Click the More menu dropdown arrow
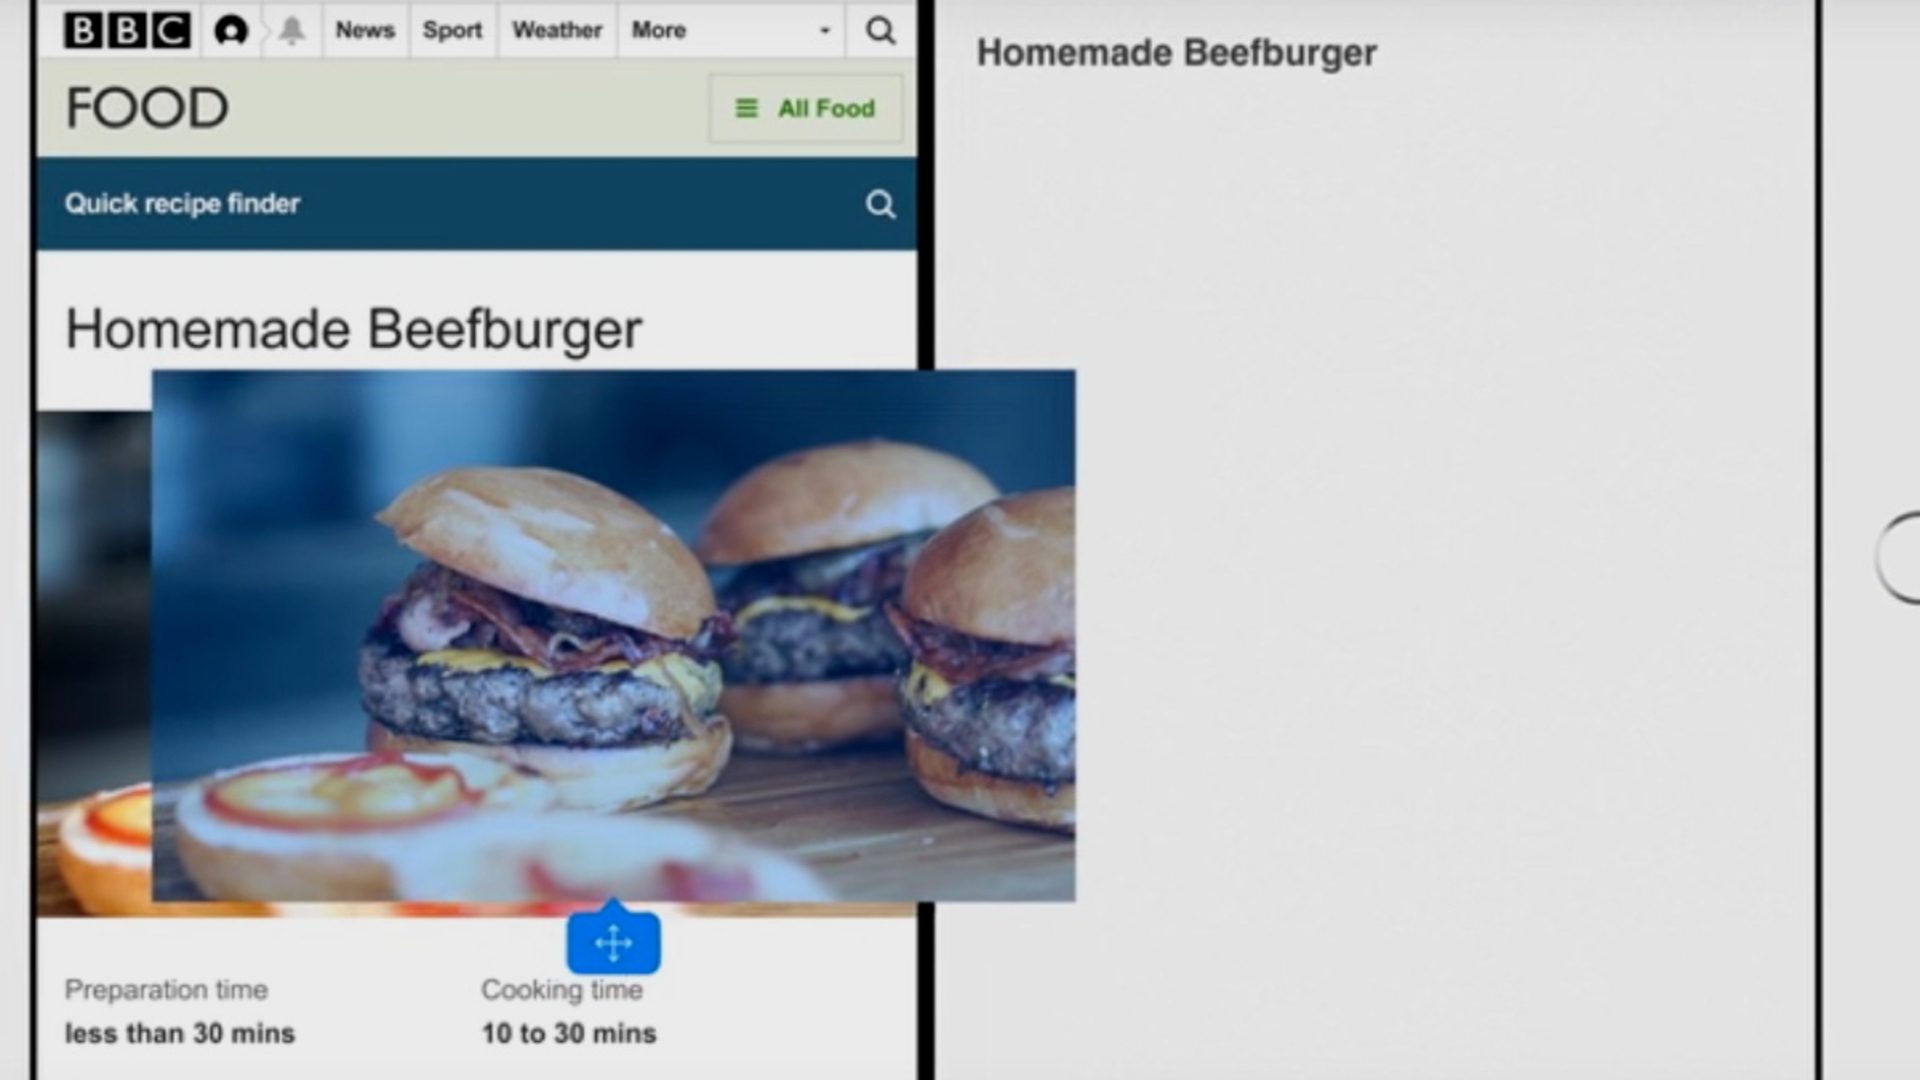The image size is (1920, 1080). pos(823,30)
